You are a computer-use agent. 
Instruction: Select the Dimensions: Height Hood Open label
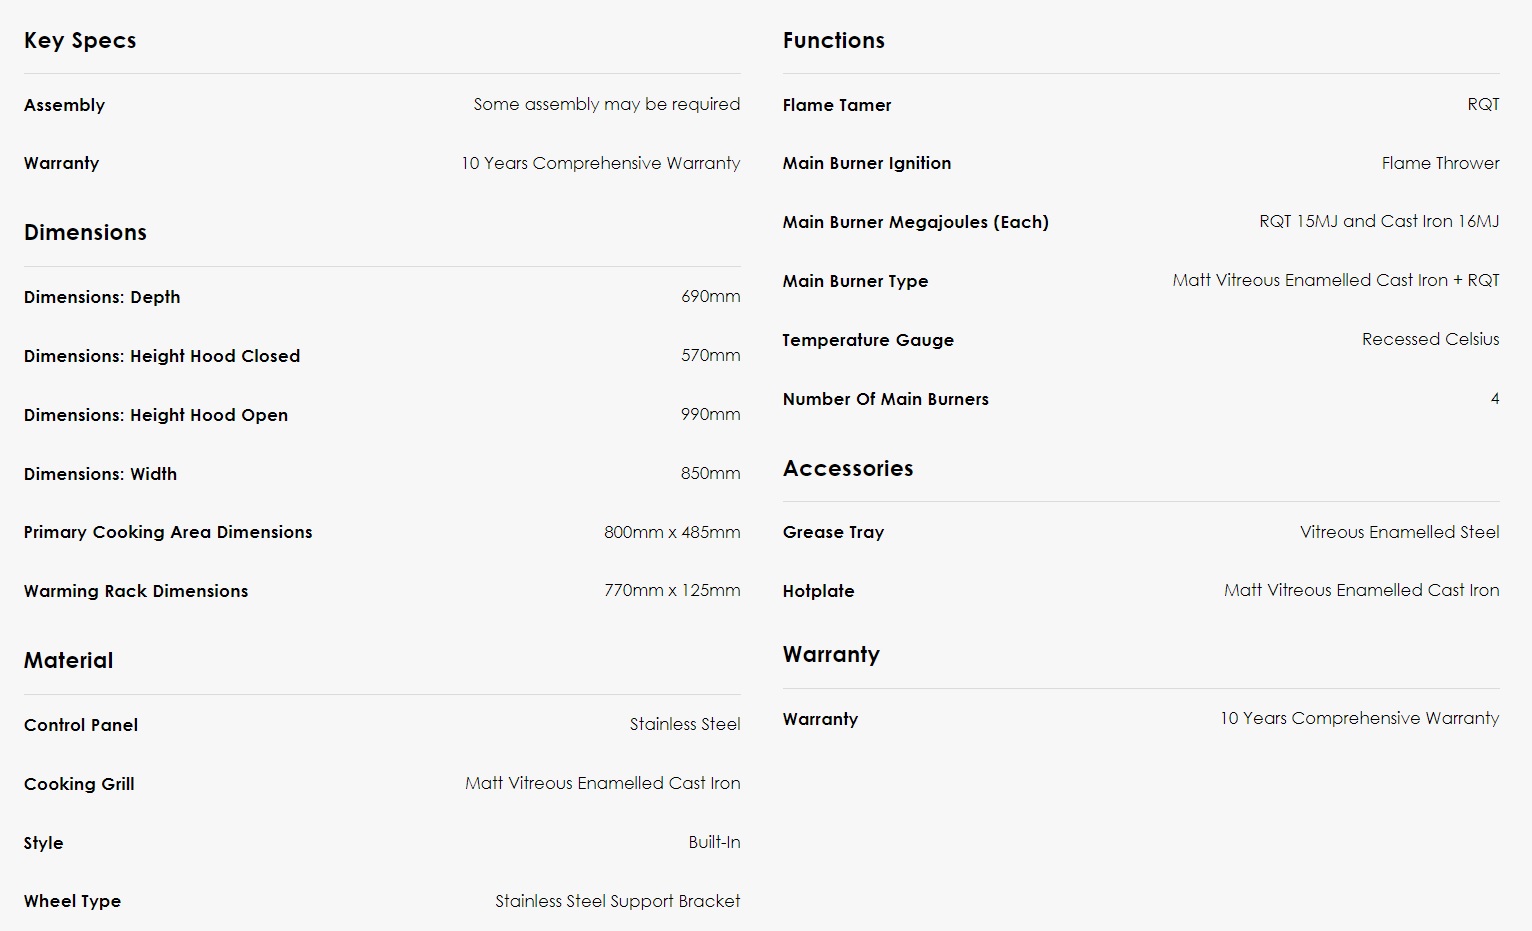[156, 415]
